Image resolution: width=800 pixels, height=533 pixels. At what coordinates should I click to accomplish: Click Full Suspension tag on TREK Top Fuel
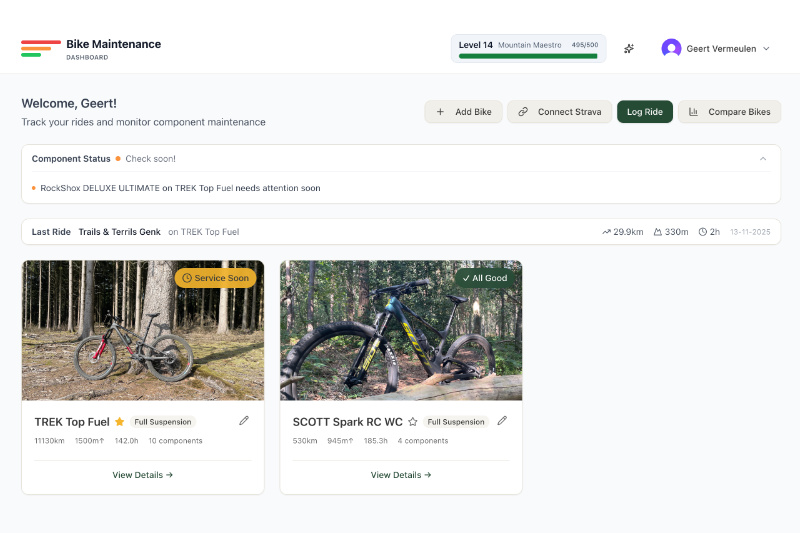tap(163, 422)
